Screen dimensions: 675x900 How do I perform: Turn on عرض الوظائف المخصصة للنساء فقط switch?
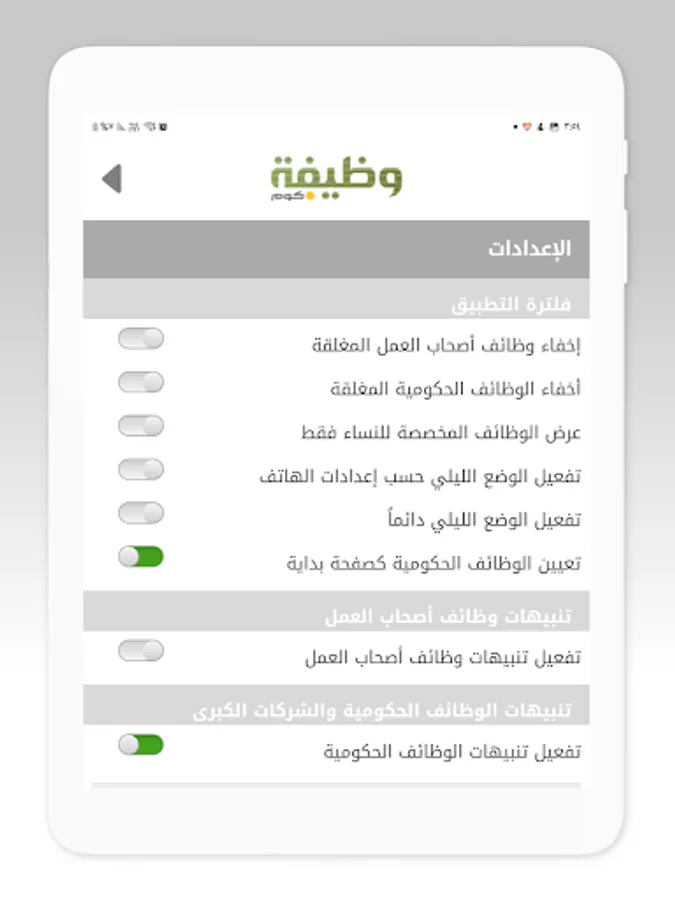[x=140, y=426]
